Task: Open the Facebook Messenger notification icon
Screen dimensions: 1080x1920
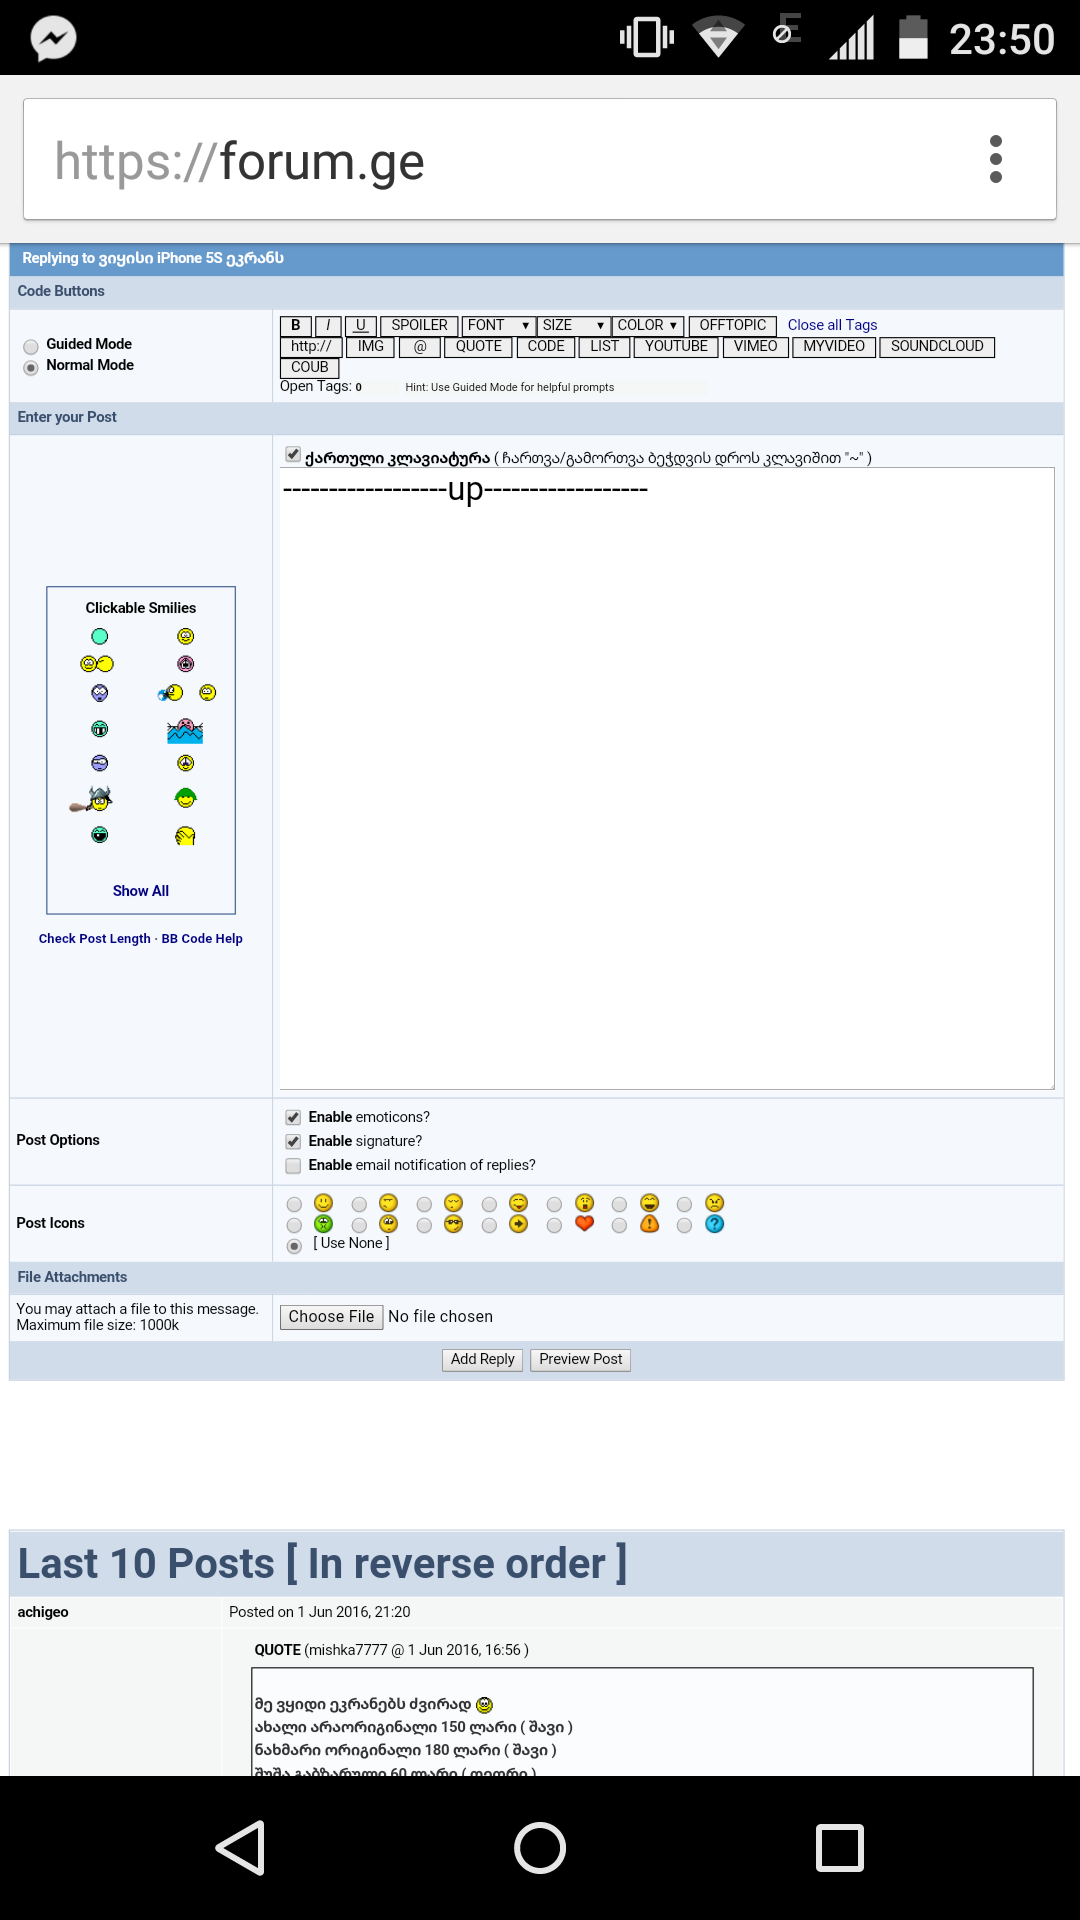Action: tap(53, 39)
